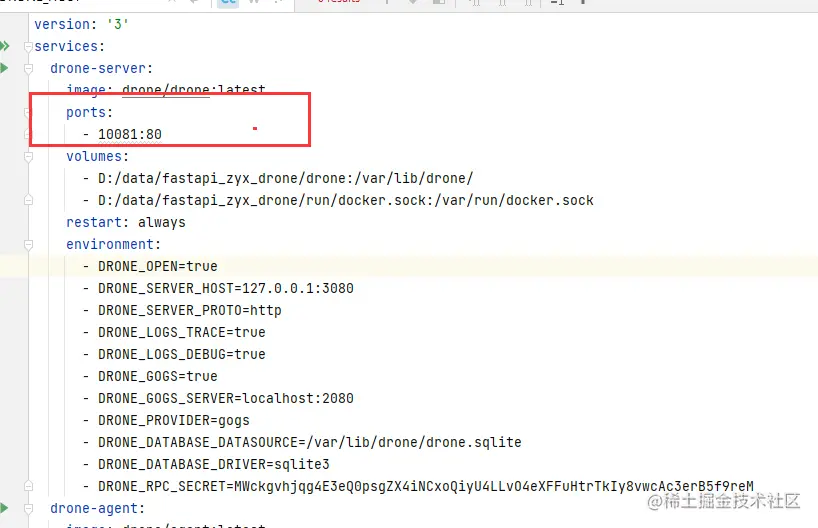818x528 pixels.
Task: Run the drone-server service from the gutter arrow
Action: tap(4, 68)
